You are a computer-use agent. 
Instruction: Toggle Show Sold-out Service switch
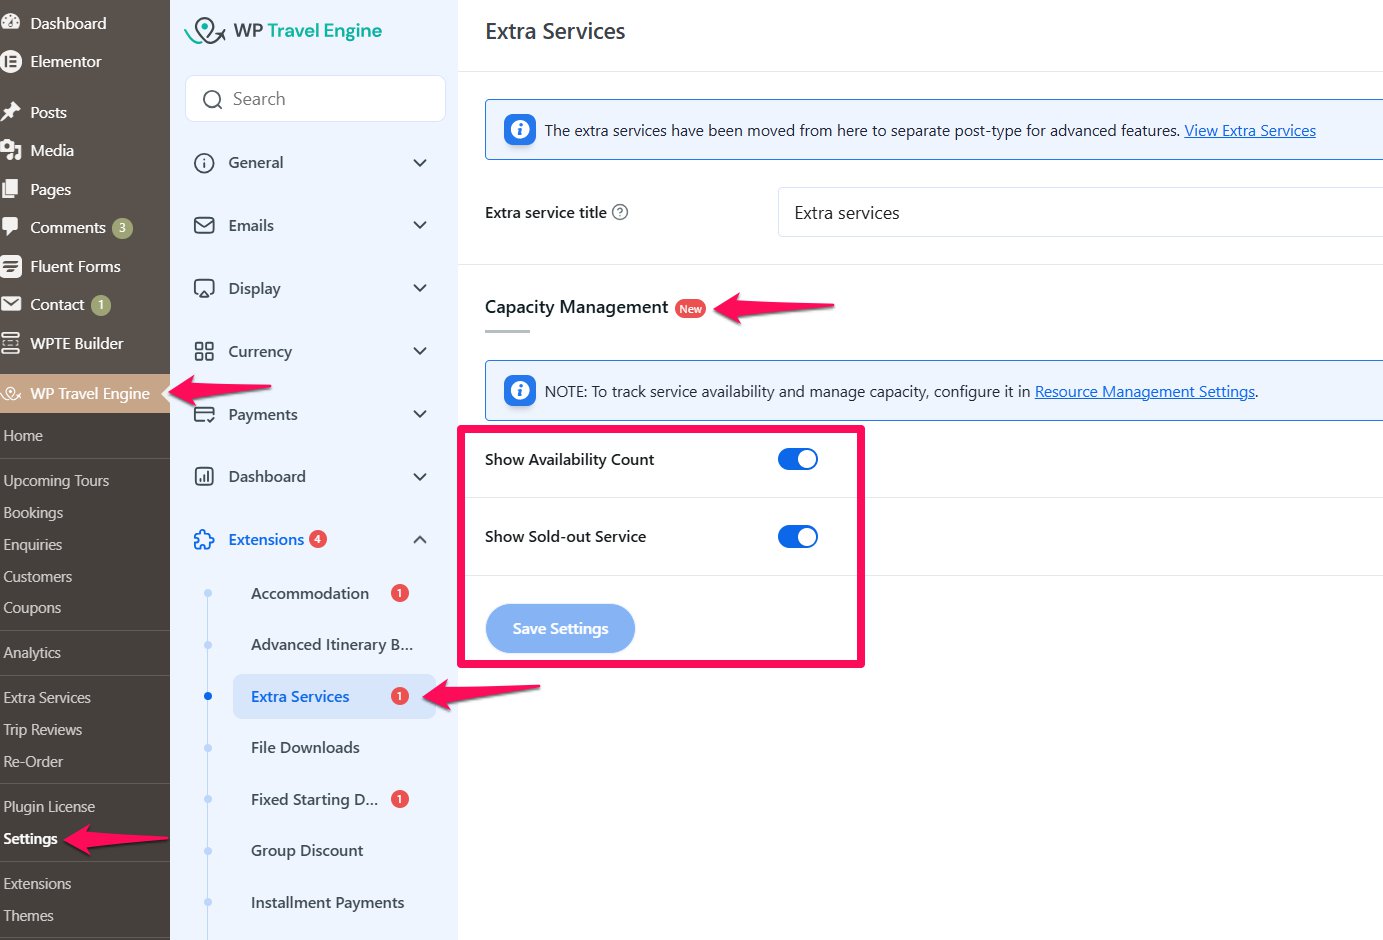[x=798, y=537]
